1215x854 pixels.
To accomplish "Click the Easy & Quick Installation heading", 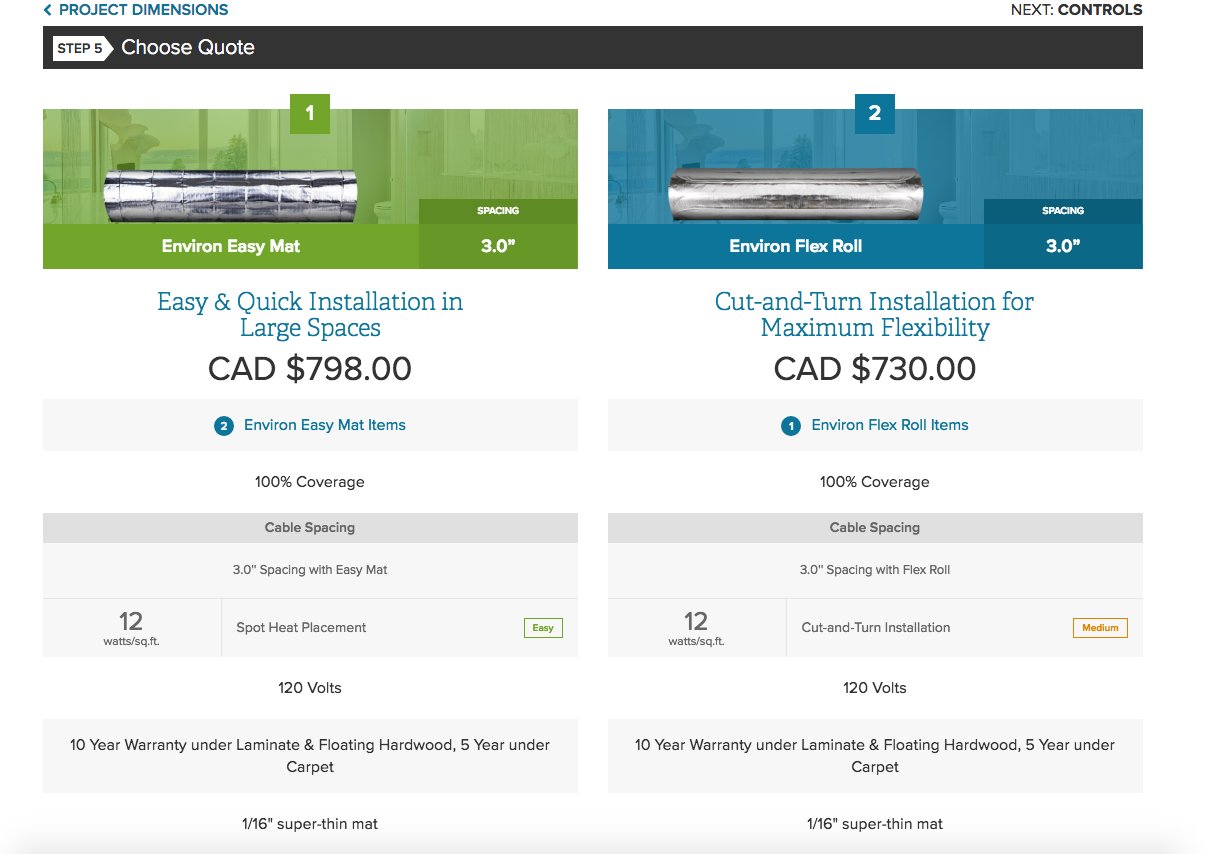I will pos(310,314).
